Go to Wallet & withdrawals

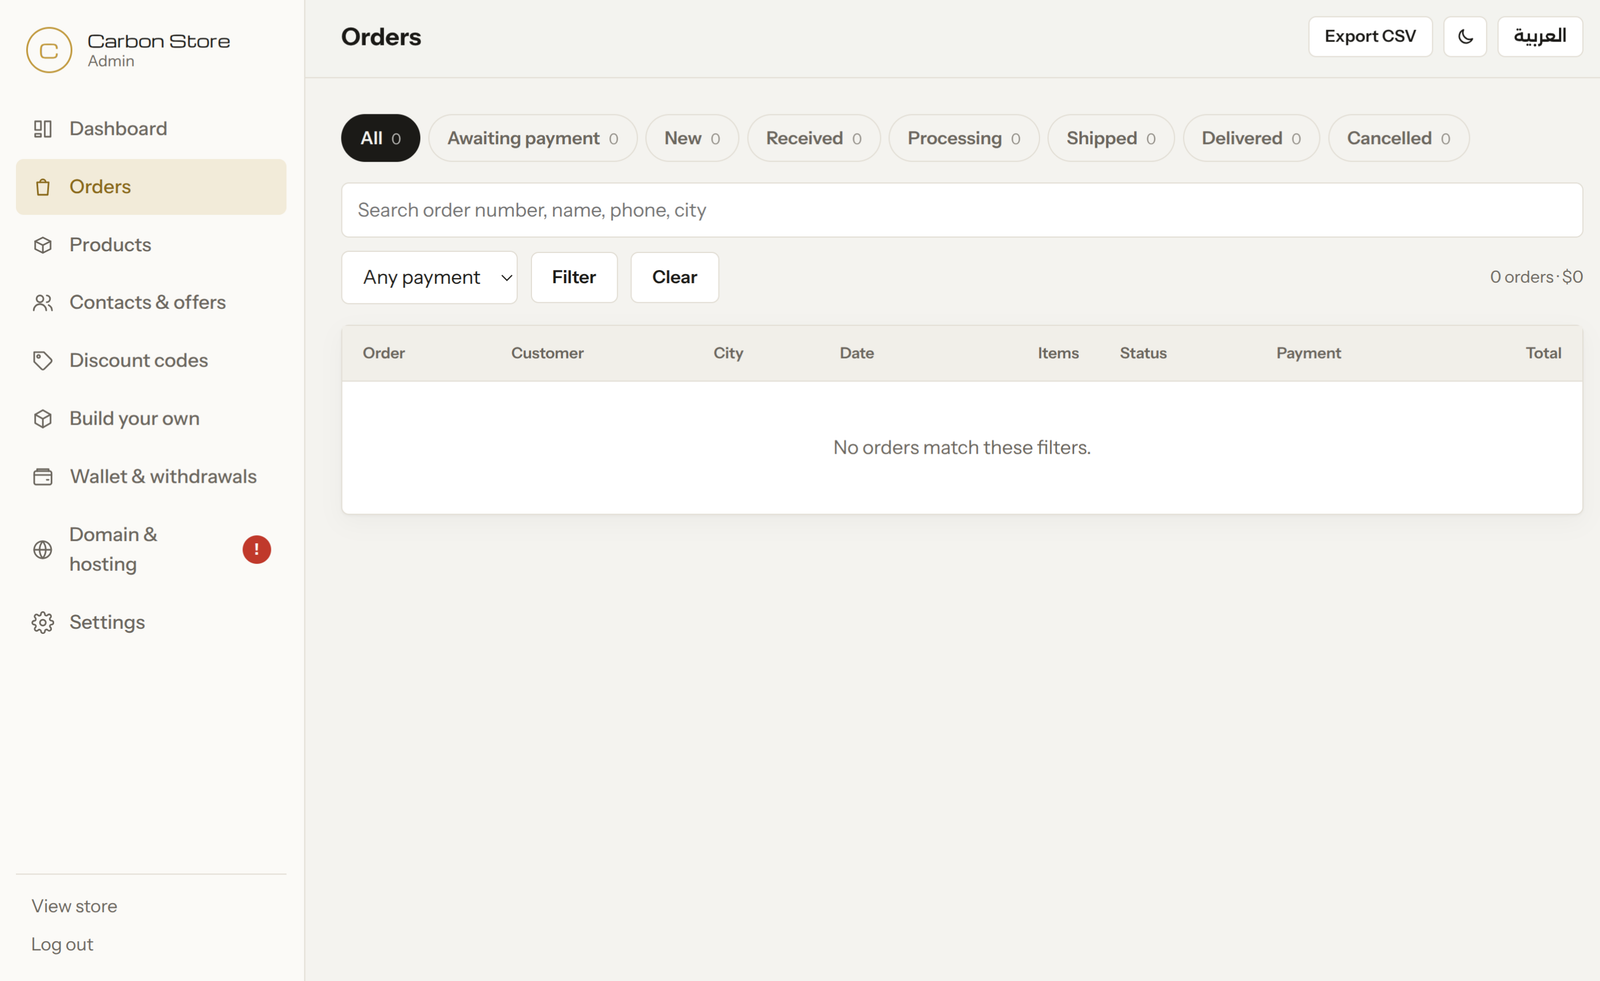(151, 477)
